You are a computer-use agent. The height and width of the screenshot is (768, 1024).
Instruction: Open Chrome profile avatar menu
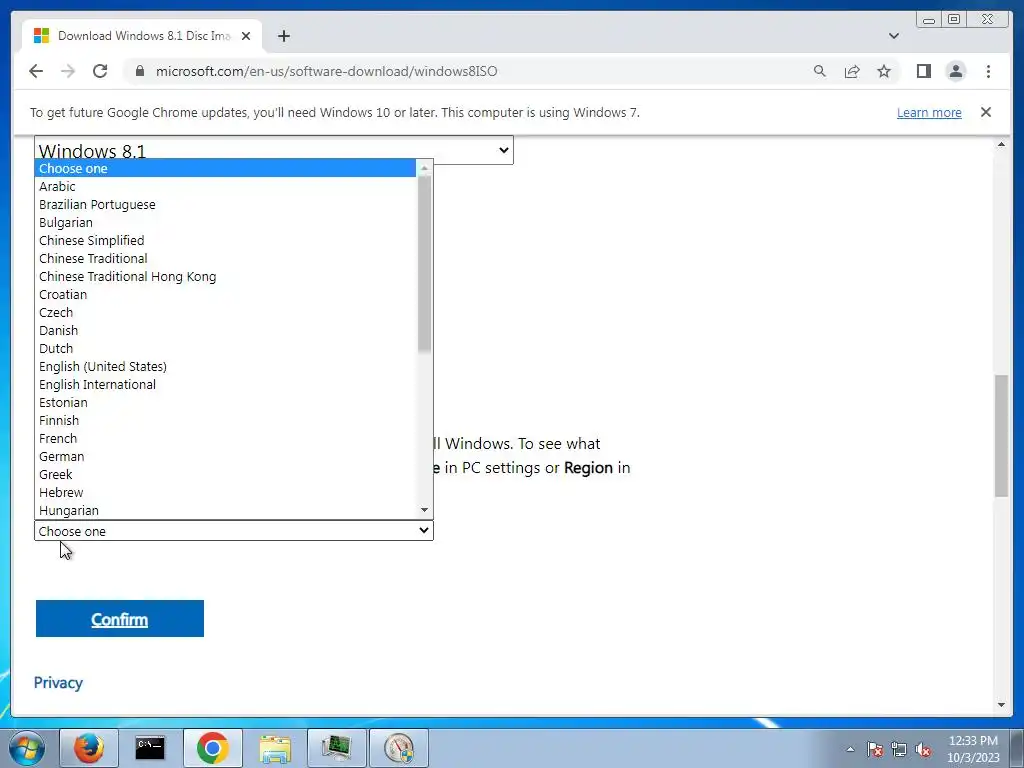tap(955, 71)
